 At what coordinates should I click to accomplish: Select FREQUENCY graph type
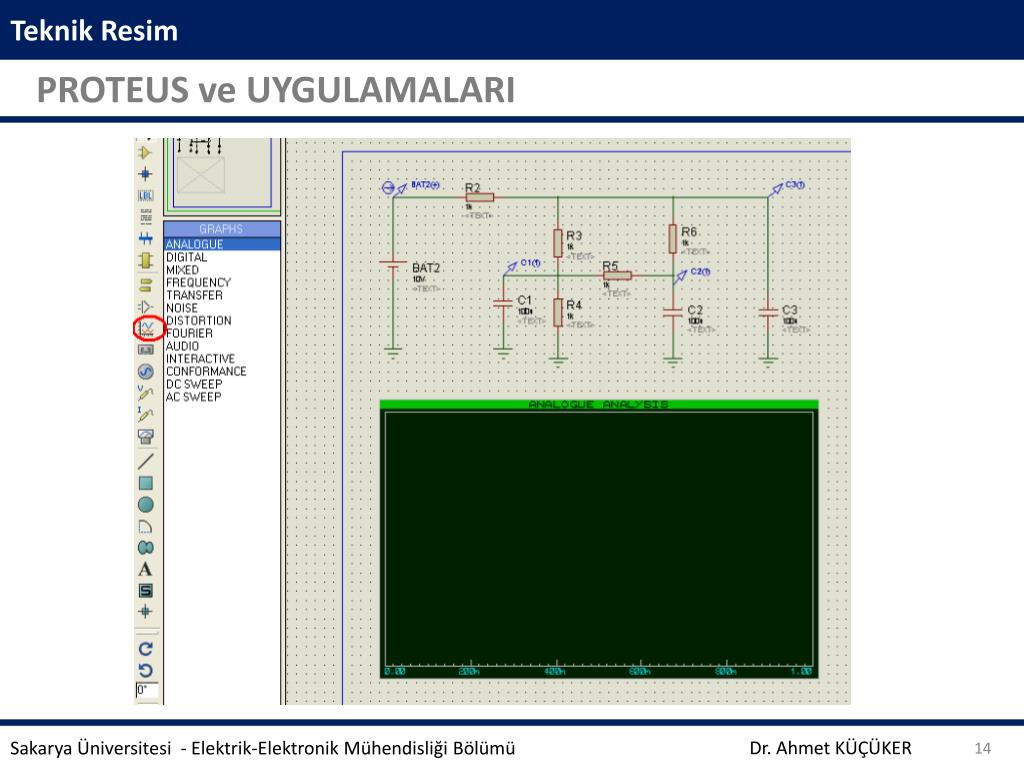198,282
